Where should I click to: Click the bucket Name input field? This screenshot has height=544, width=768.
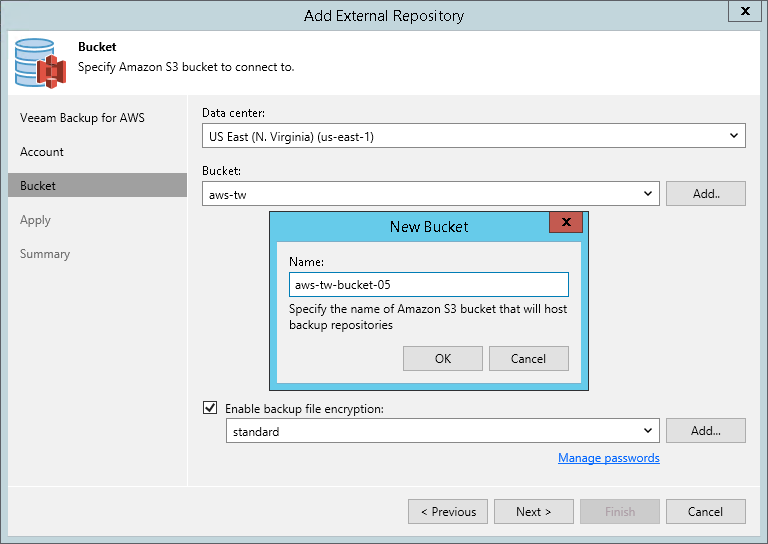[429, 284]
